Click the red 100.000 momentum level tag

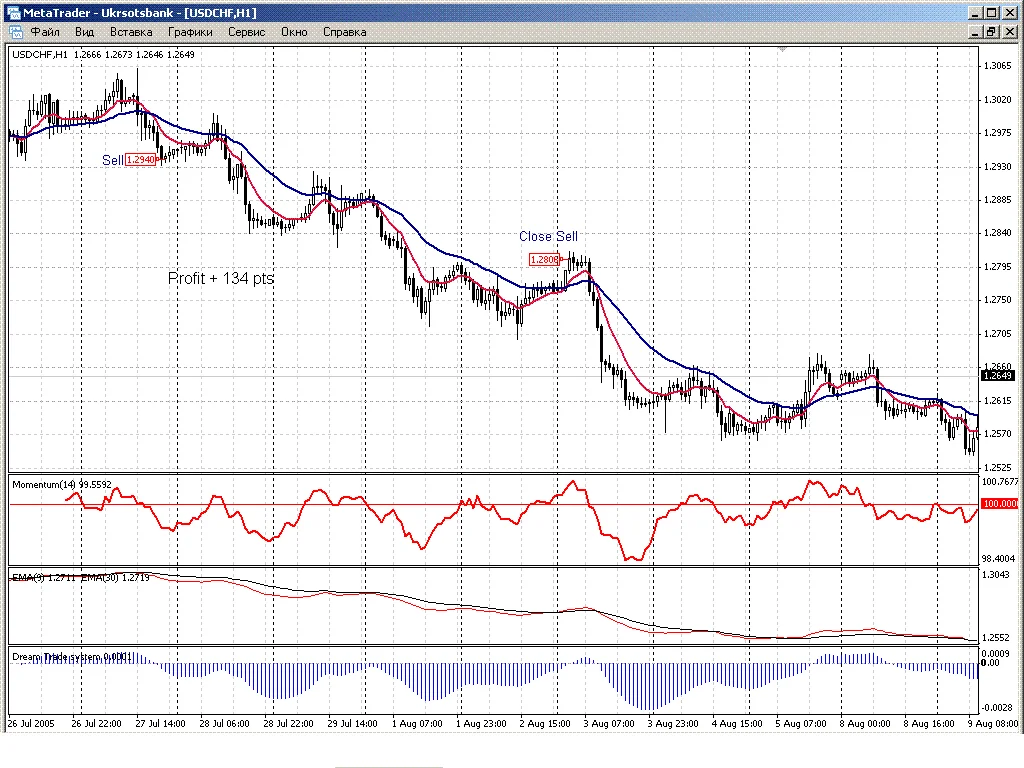click(x=998, y=504)
